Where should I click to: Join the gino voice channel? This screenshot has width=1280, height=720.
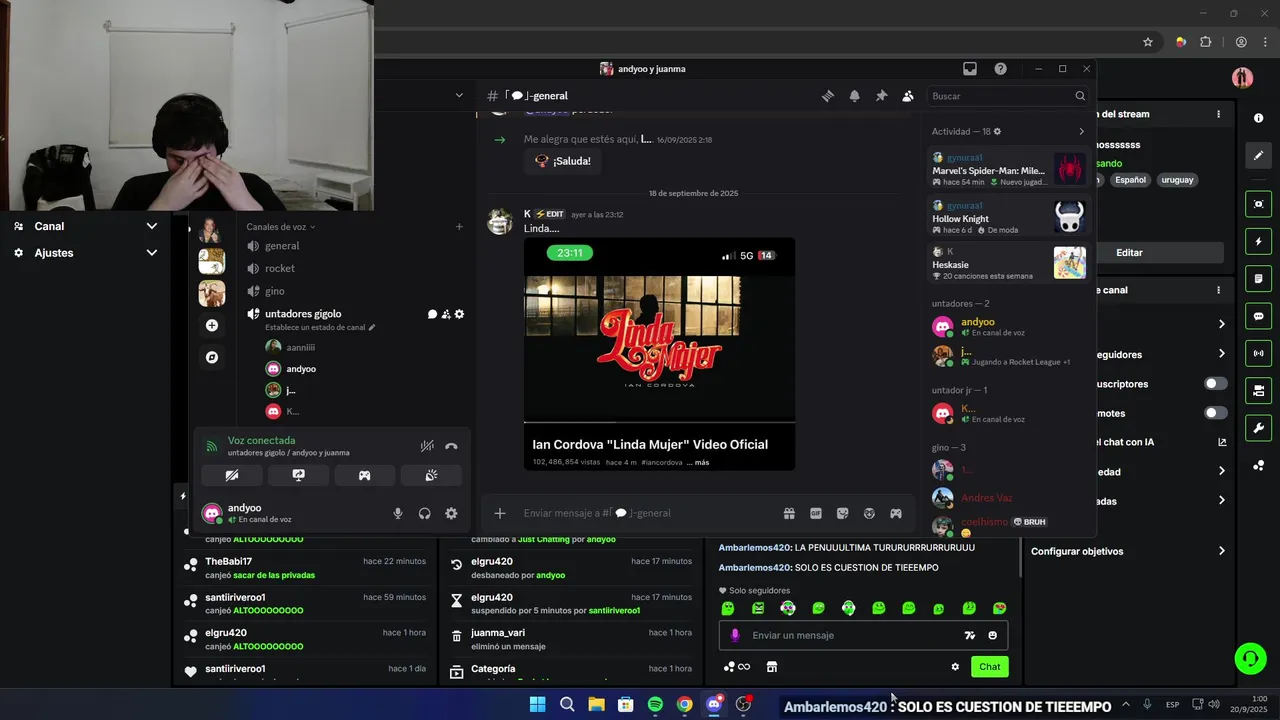tap(275, 291)
